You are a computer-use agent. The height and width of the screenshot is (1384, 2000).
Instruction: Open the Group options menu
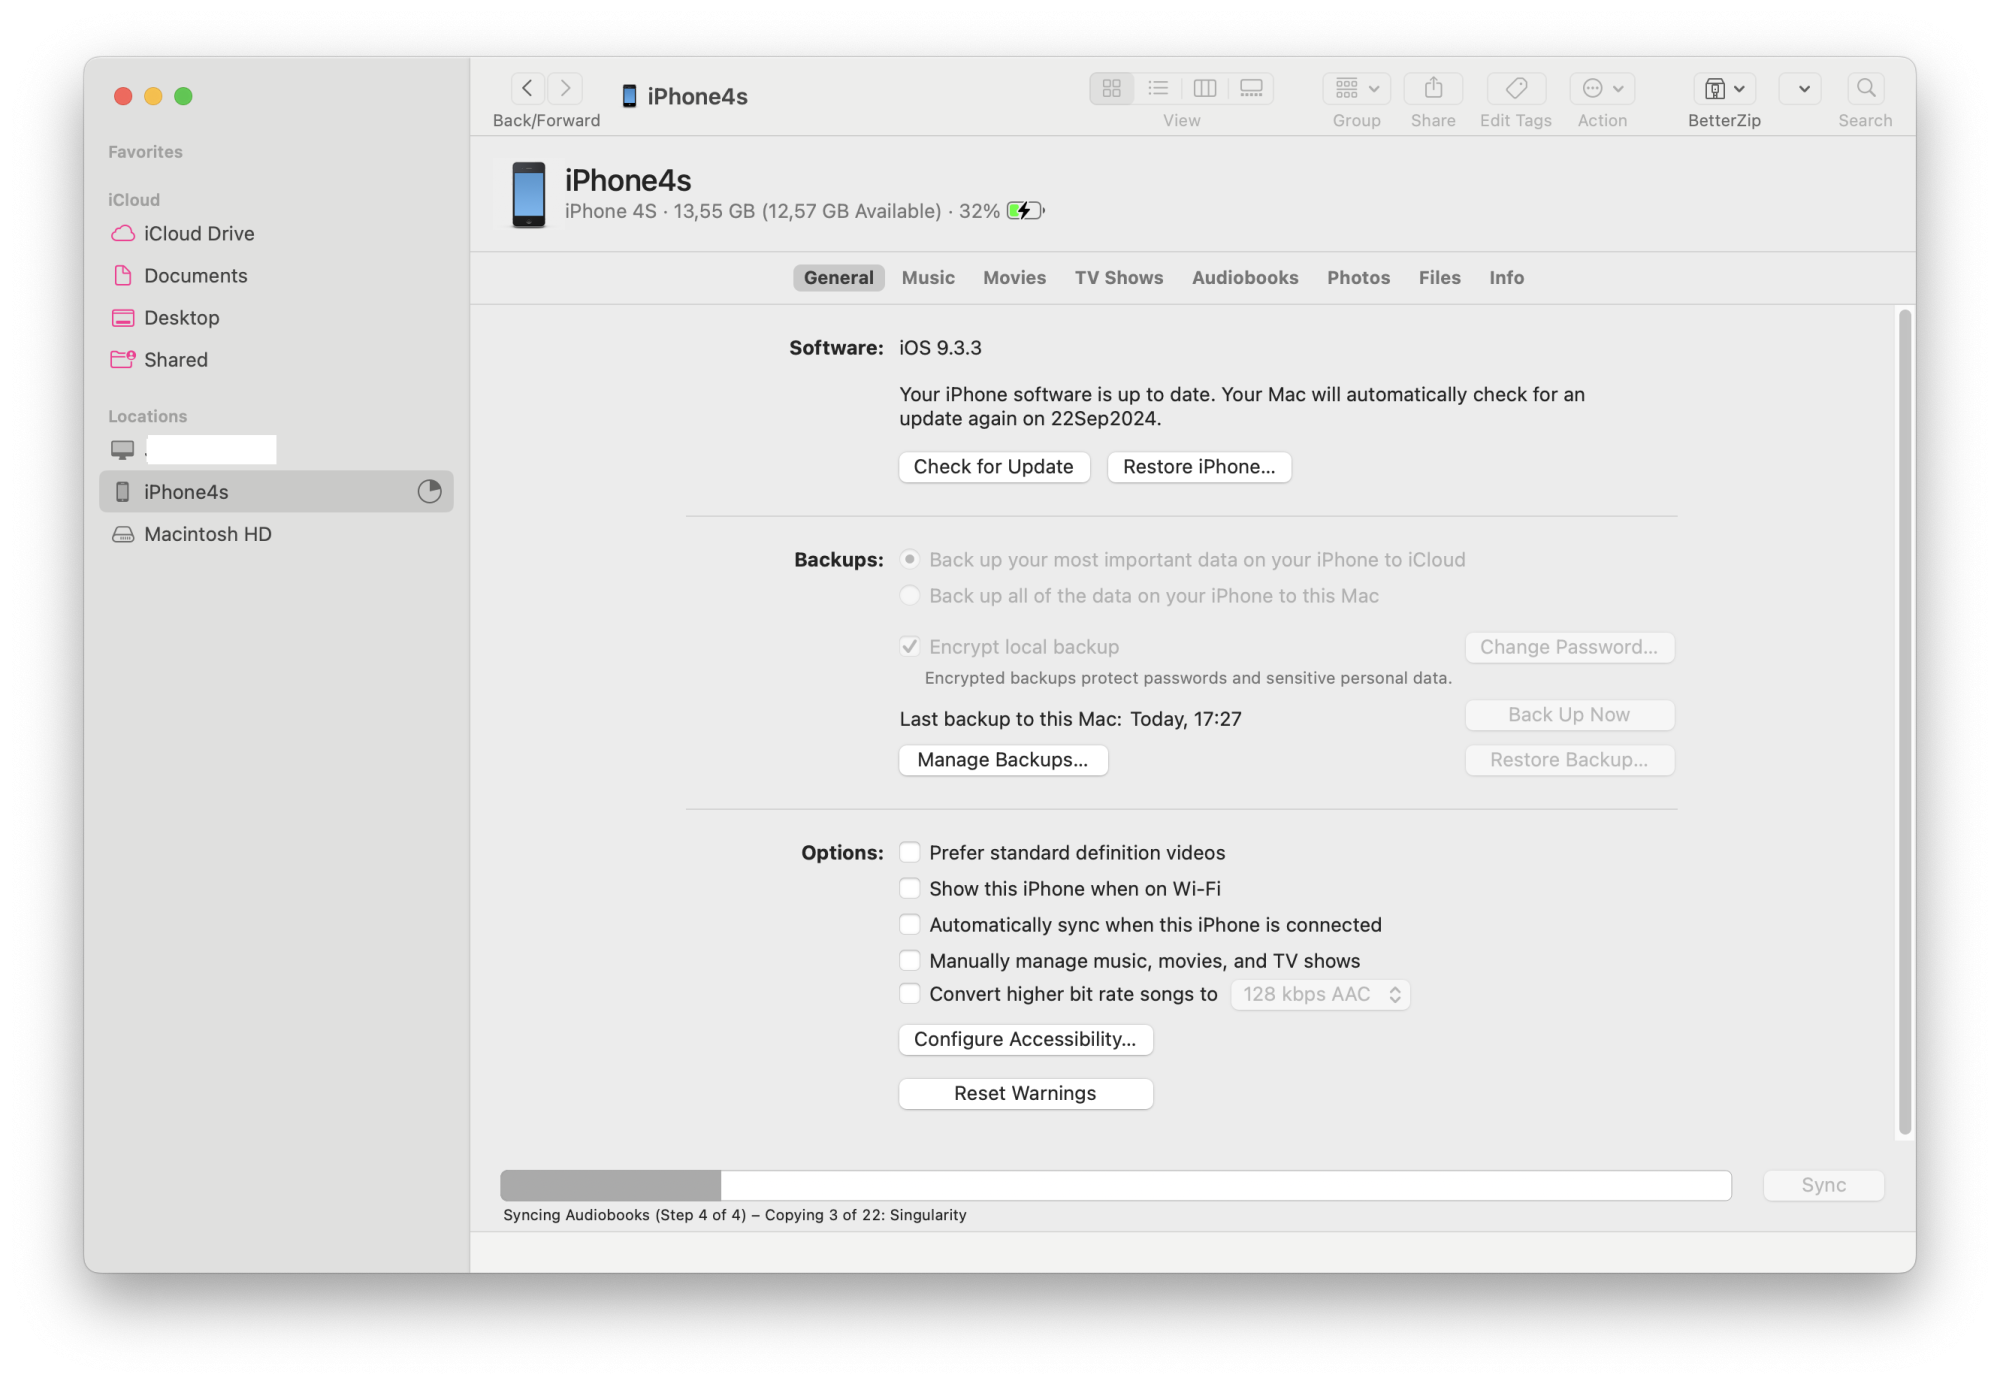[1357, 88]
